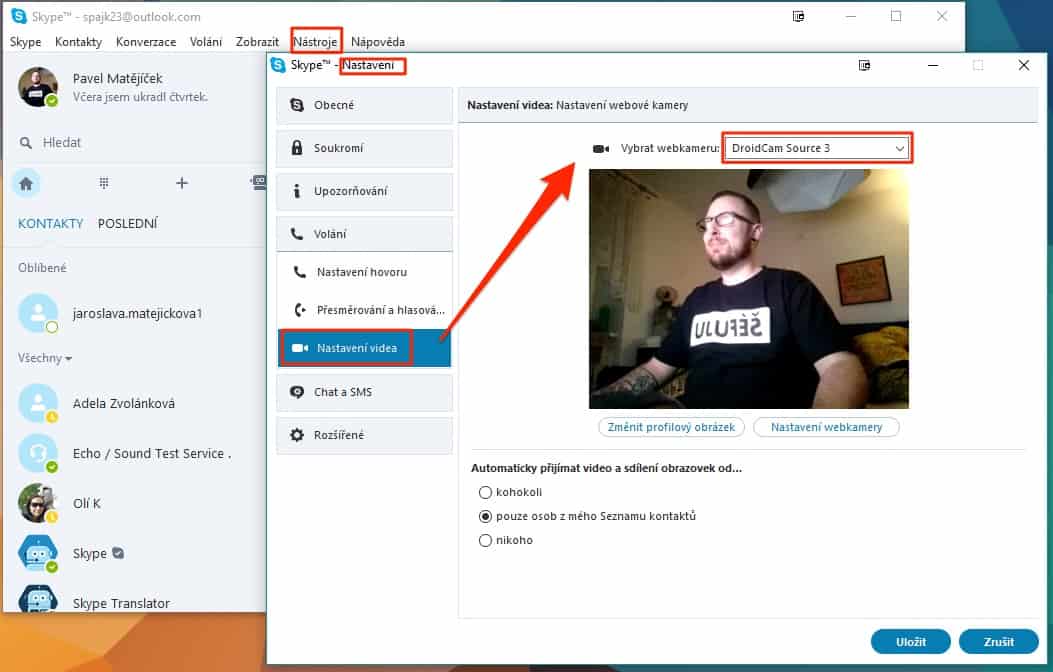Click compact view icon in settings title bar
The height and width of the screenshot is (672, 1053).
(864, 65)
